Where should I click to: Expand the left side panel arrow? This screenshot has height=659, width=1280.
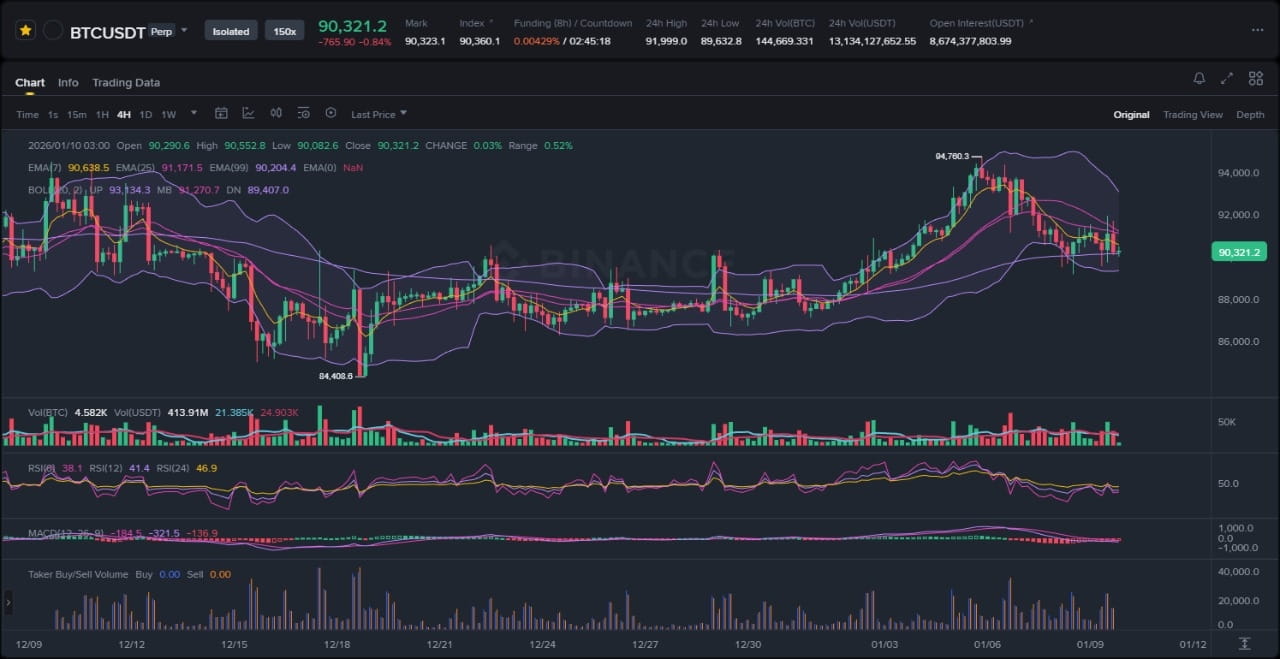coord(9,603)
